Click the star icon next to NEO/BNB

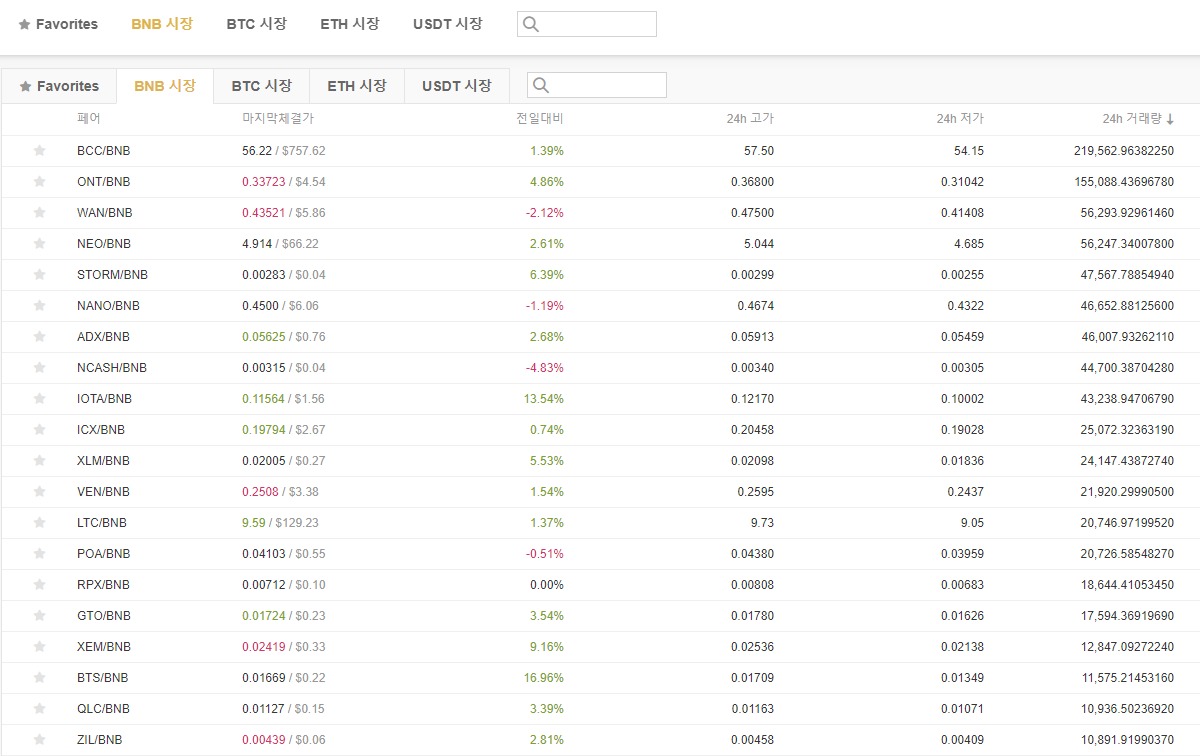point(38,243)
